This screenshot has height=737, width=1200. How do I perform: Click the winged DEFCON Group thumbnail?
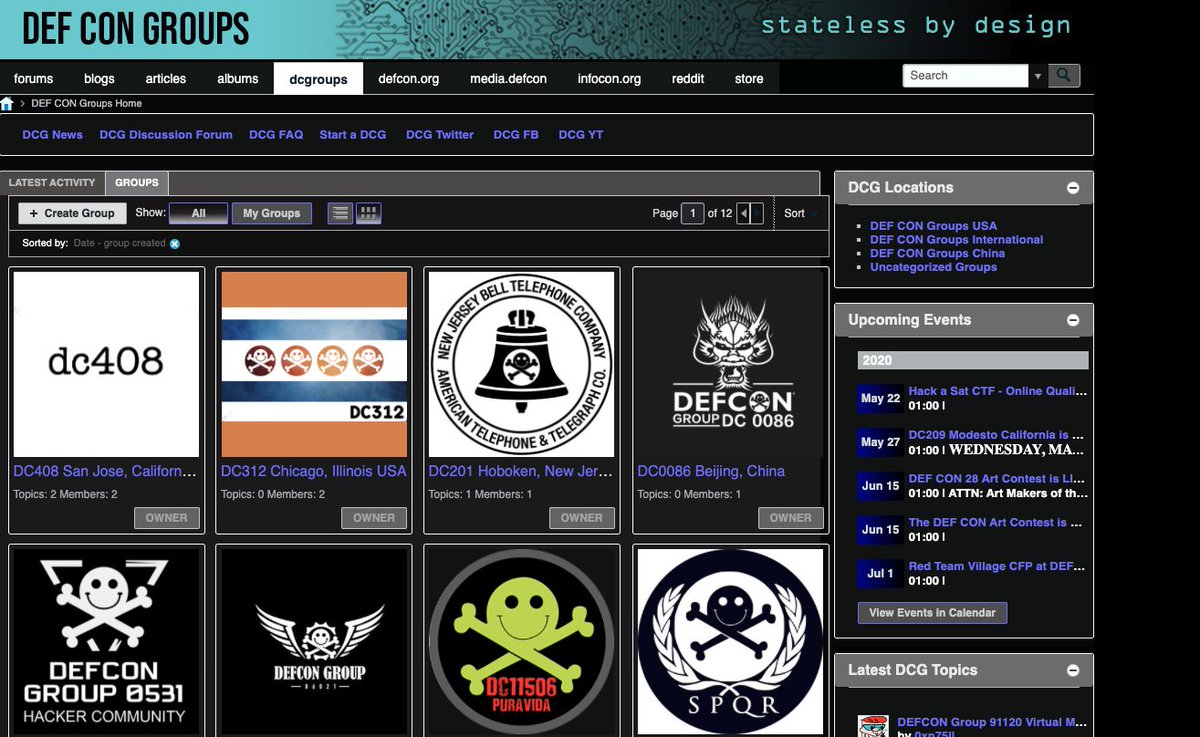coord(314,642)
